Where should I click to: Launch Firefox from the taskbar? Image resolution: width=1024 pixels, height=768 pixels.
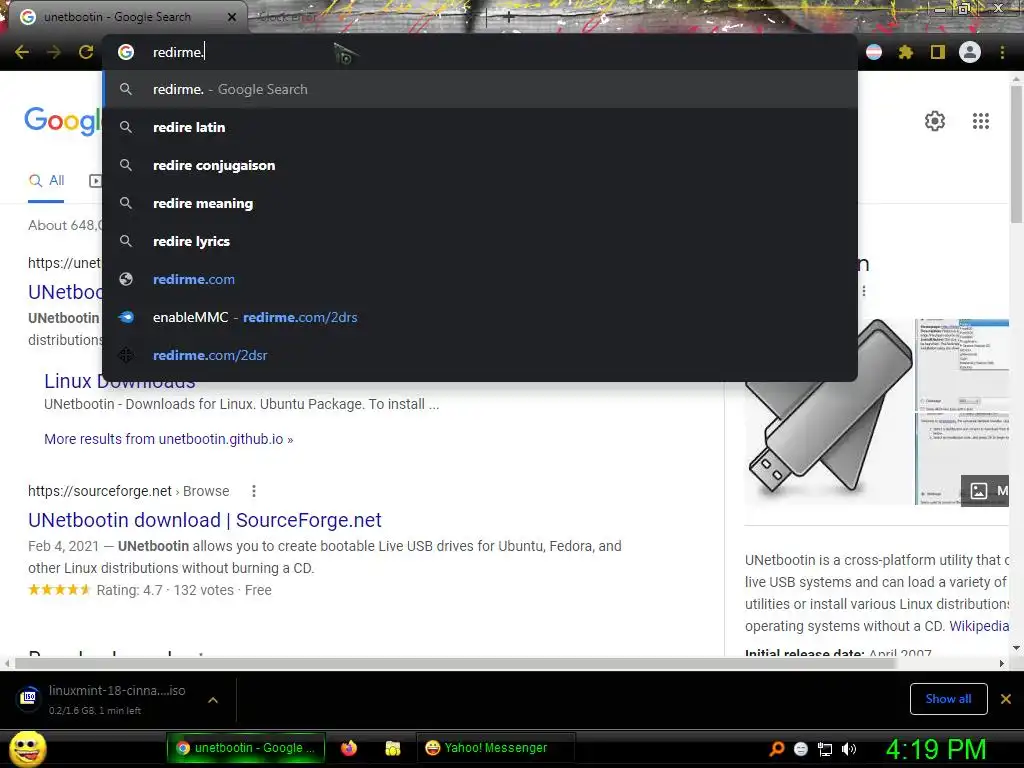click(x=349, y=748)
